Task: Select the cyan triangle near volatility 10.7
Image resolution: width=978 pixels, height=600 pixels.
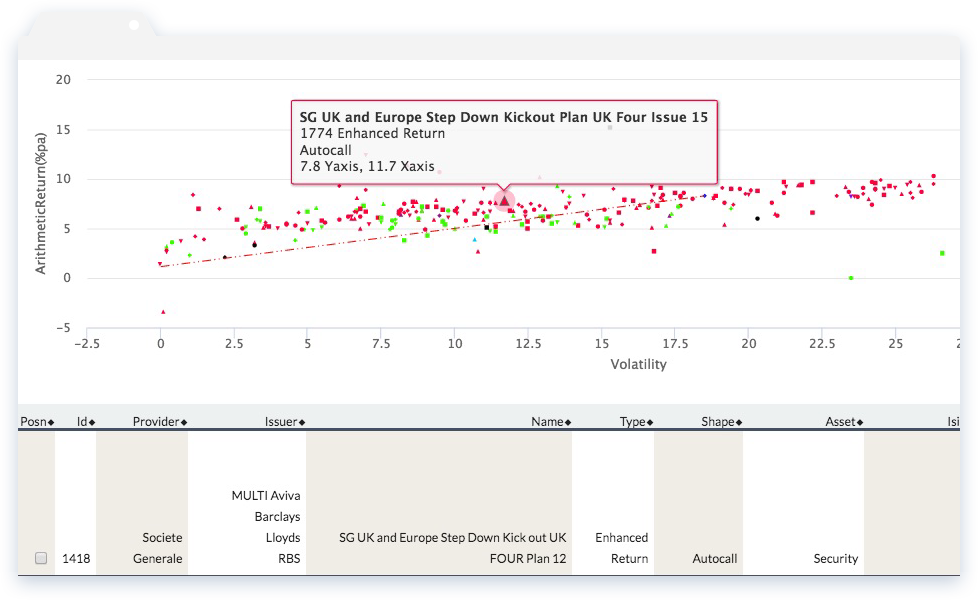Action: coord(475,240)
